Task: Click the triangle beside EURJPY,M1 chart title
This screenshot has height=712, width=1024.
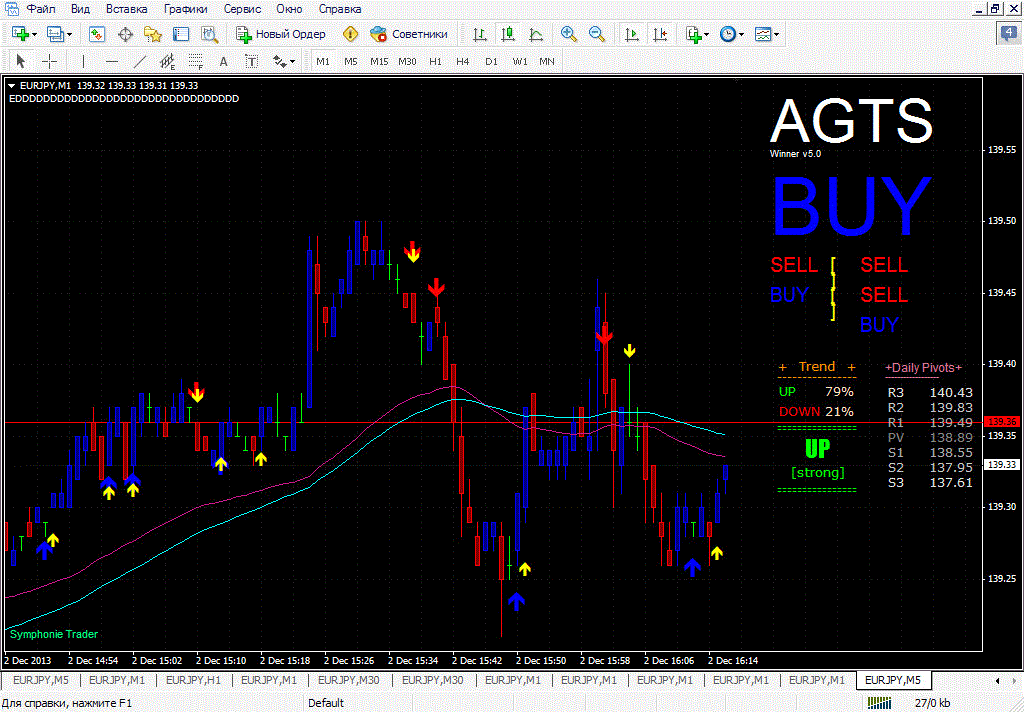Action: [12, 86]
